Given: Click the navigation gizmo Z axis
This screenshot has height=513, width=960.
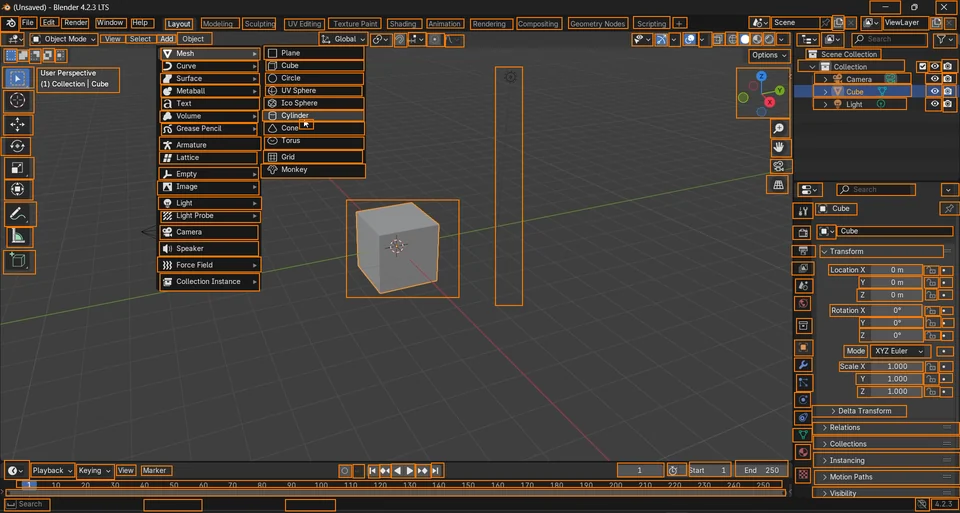Looking at the screenshot, I should point(761,77).
